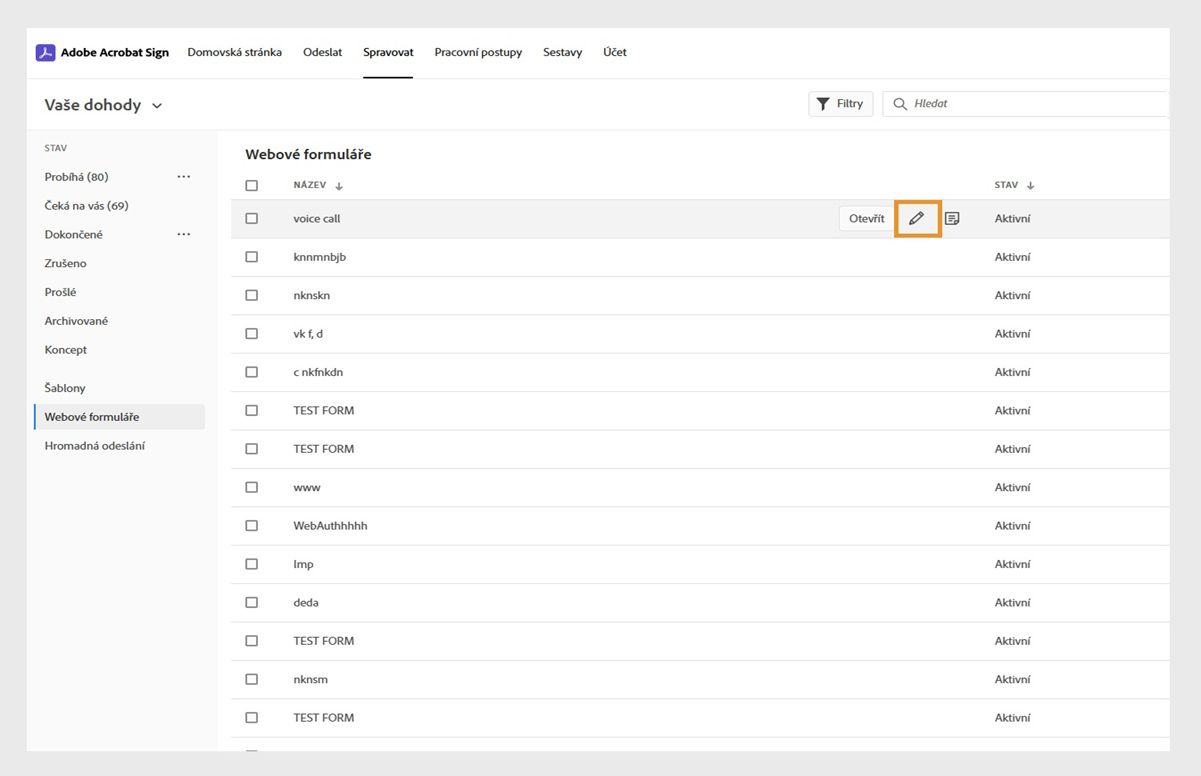Click the pencil edit icon for voice call
Screen dimensions: 1201x776
point(917,218)
